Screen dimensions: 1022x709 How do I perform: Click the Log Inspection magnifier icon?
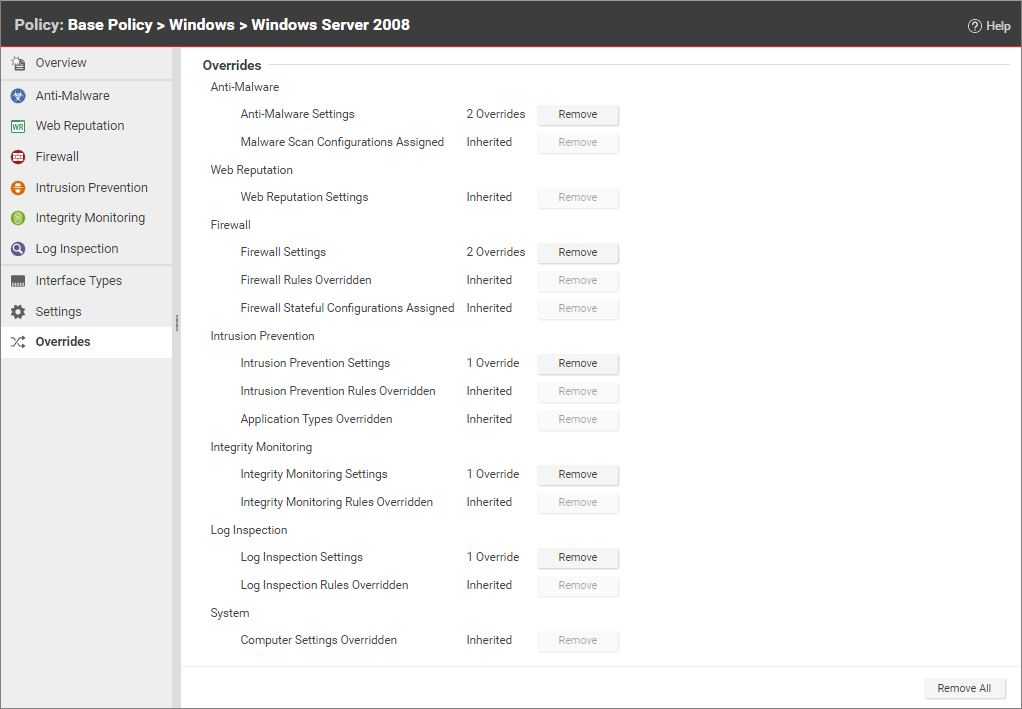18,249
